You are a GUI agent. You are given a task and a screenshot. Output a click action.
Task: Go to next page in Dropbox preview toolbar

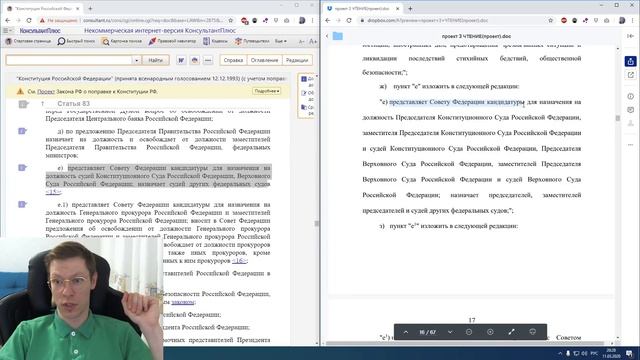(x=450, y=332)
